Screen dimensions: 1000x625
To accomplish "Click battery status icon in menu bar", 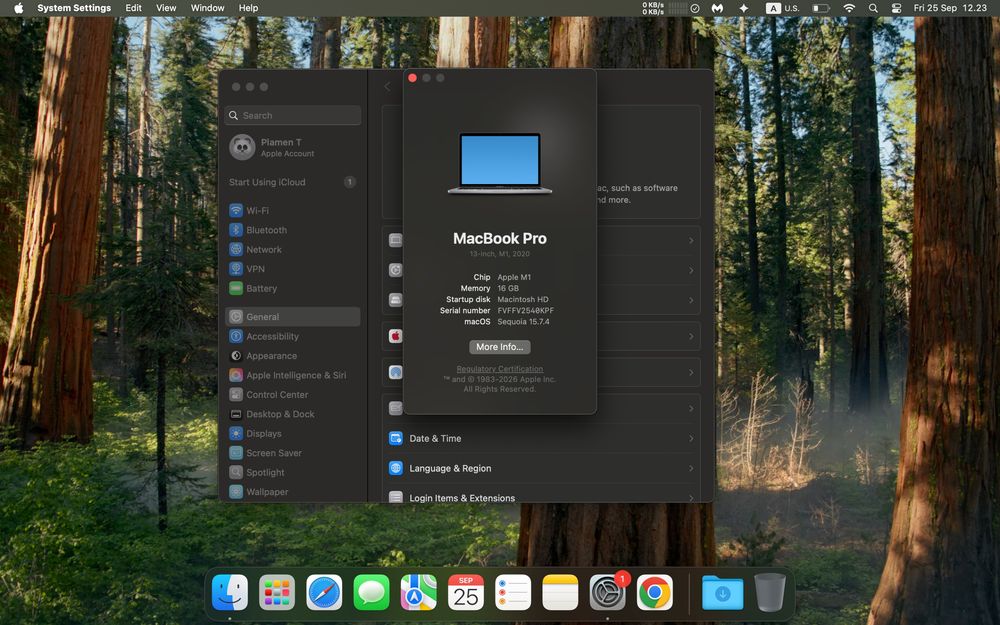I will 821,8.
